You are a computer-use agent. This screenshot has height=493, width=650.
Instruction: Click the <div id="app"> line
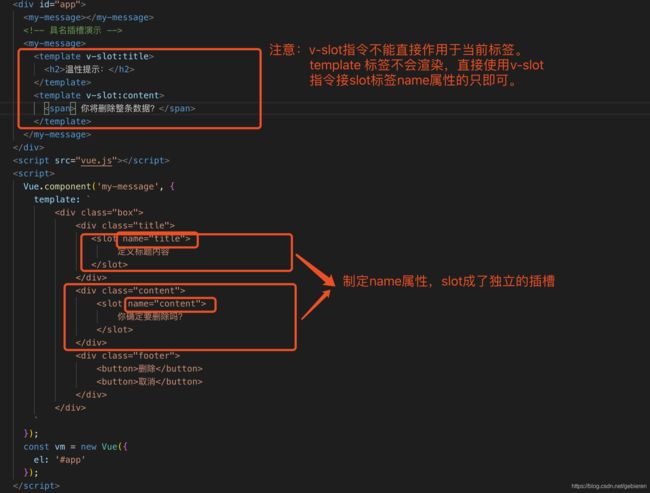click(x=49, y=5)
